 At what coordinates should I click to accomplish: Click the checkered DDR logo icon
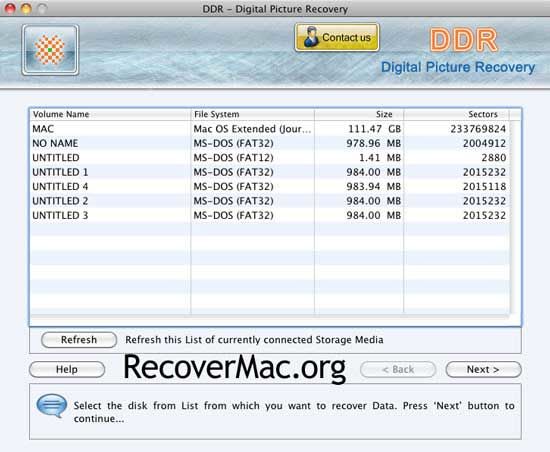(x=50, y=50)
